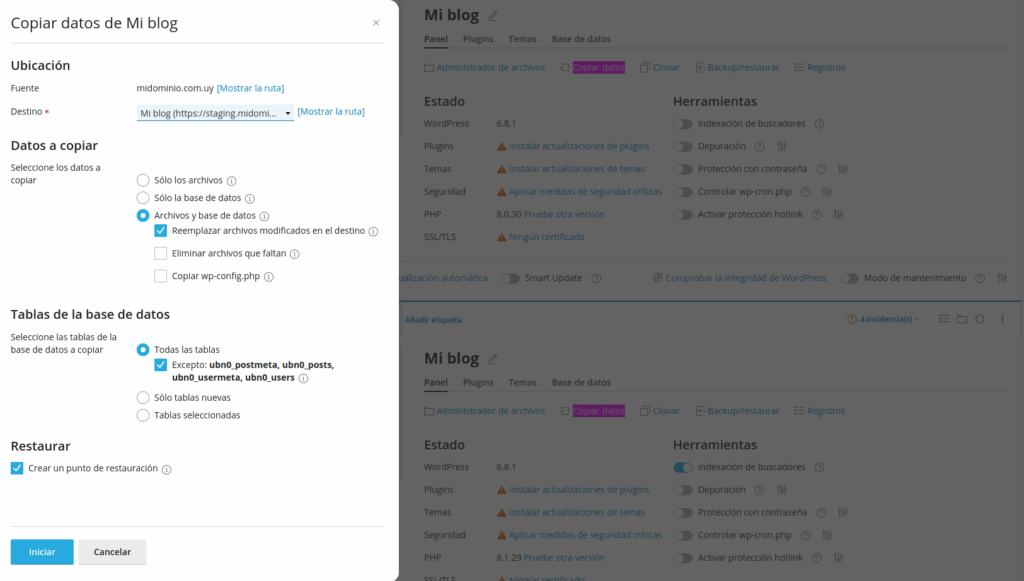Click the edit pencil in the PHP 8.0.30 site card
1024x581 pixels.
click(x=493, y=16)
